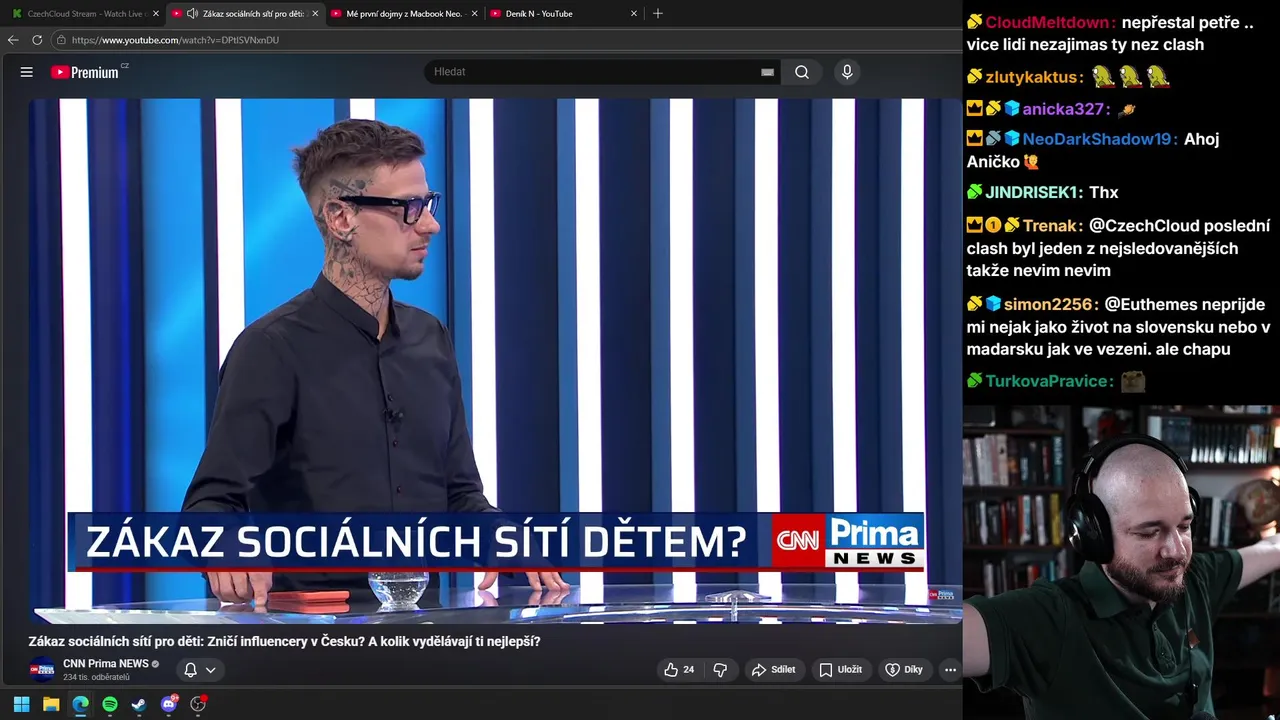Reload the page with refresh icon

tap(37, 40)
